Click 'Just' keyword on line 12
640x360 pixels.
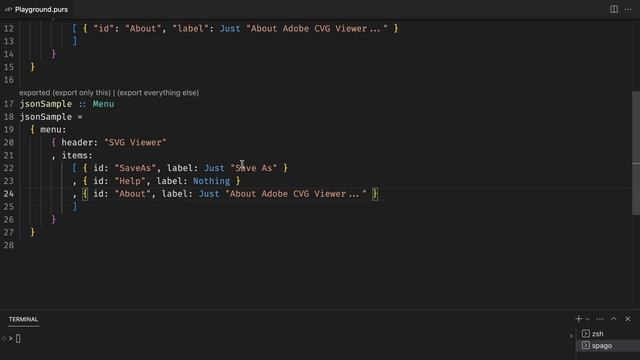click(x=230, y=29)
